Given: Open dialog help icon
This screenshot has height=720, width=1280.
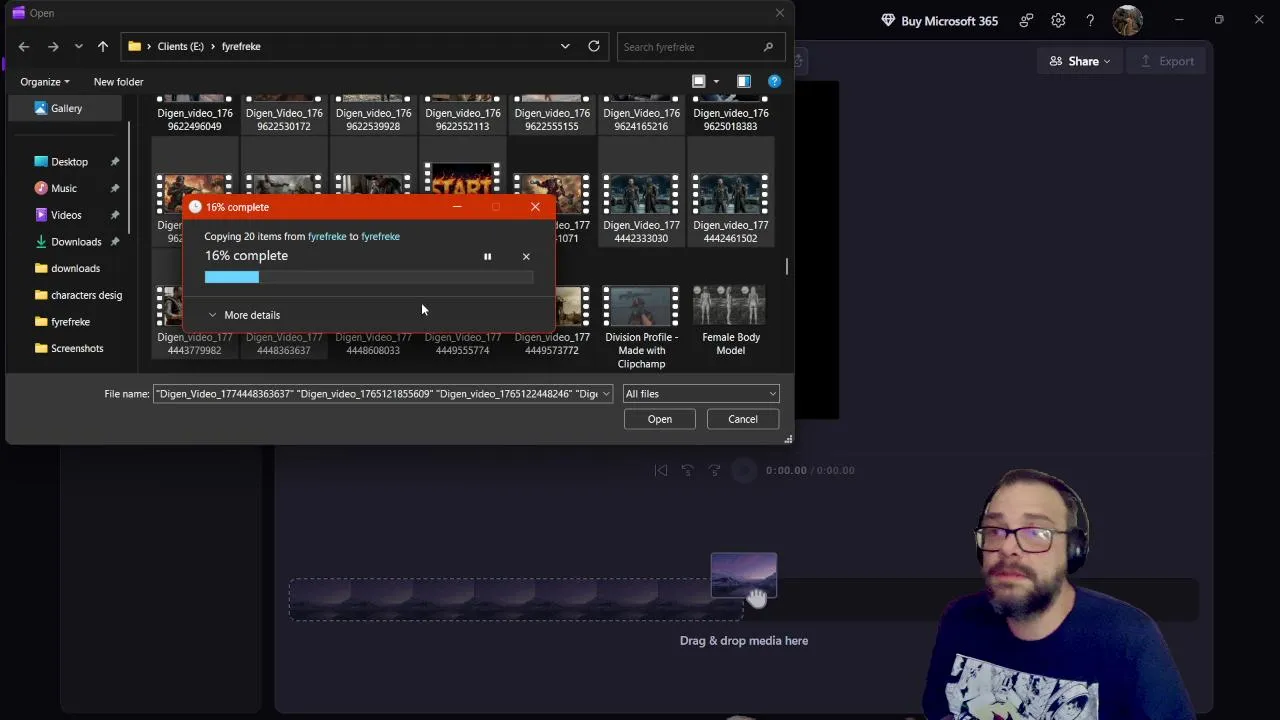Looking at the screenshot, I should [x=774, y=82].
